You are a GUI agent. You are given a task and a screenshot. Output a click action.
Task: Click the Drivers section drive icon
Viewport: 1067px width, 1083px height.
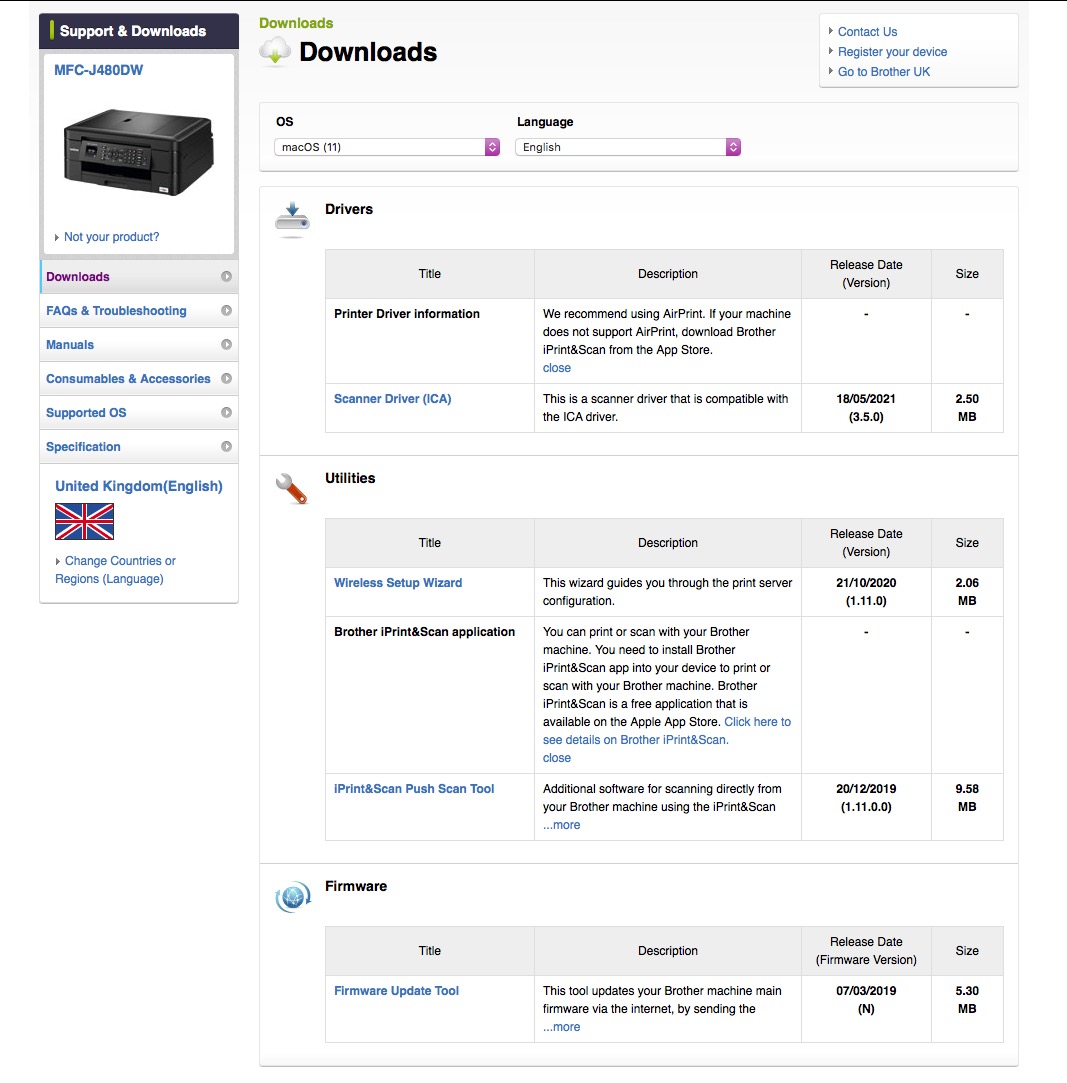[292, 218]
